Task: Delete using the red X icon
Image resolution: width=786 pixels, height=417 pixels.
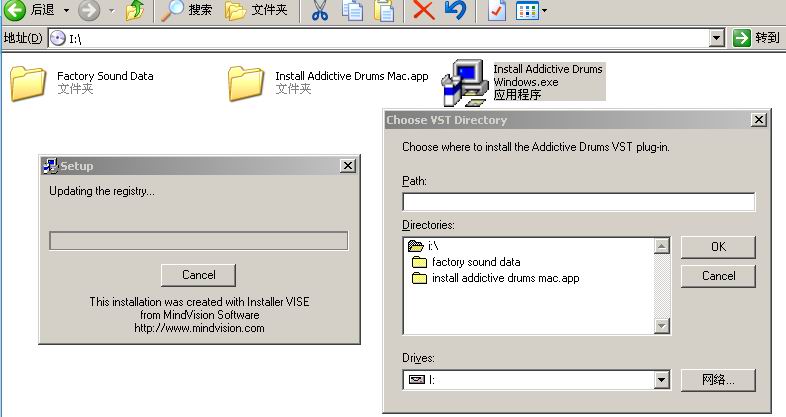Action: coord(424,11)
